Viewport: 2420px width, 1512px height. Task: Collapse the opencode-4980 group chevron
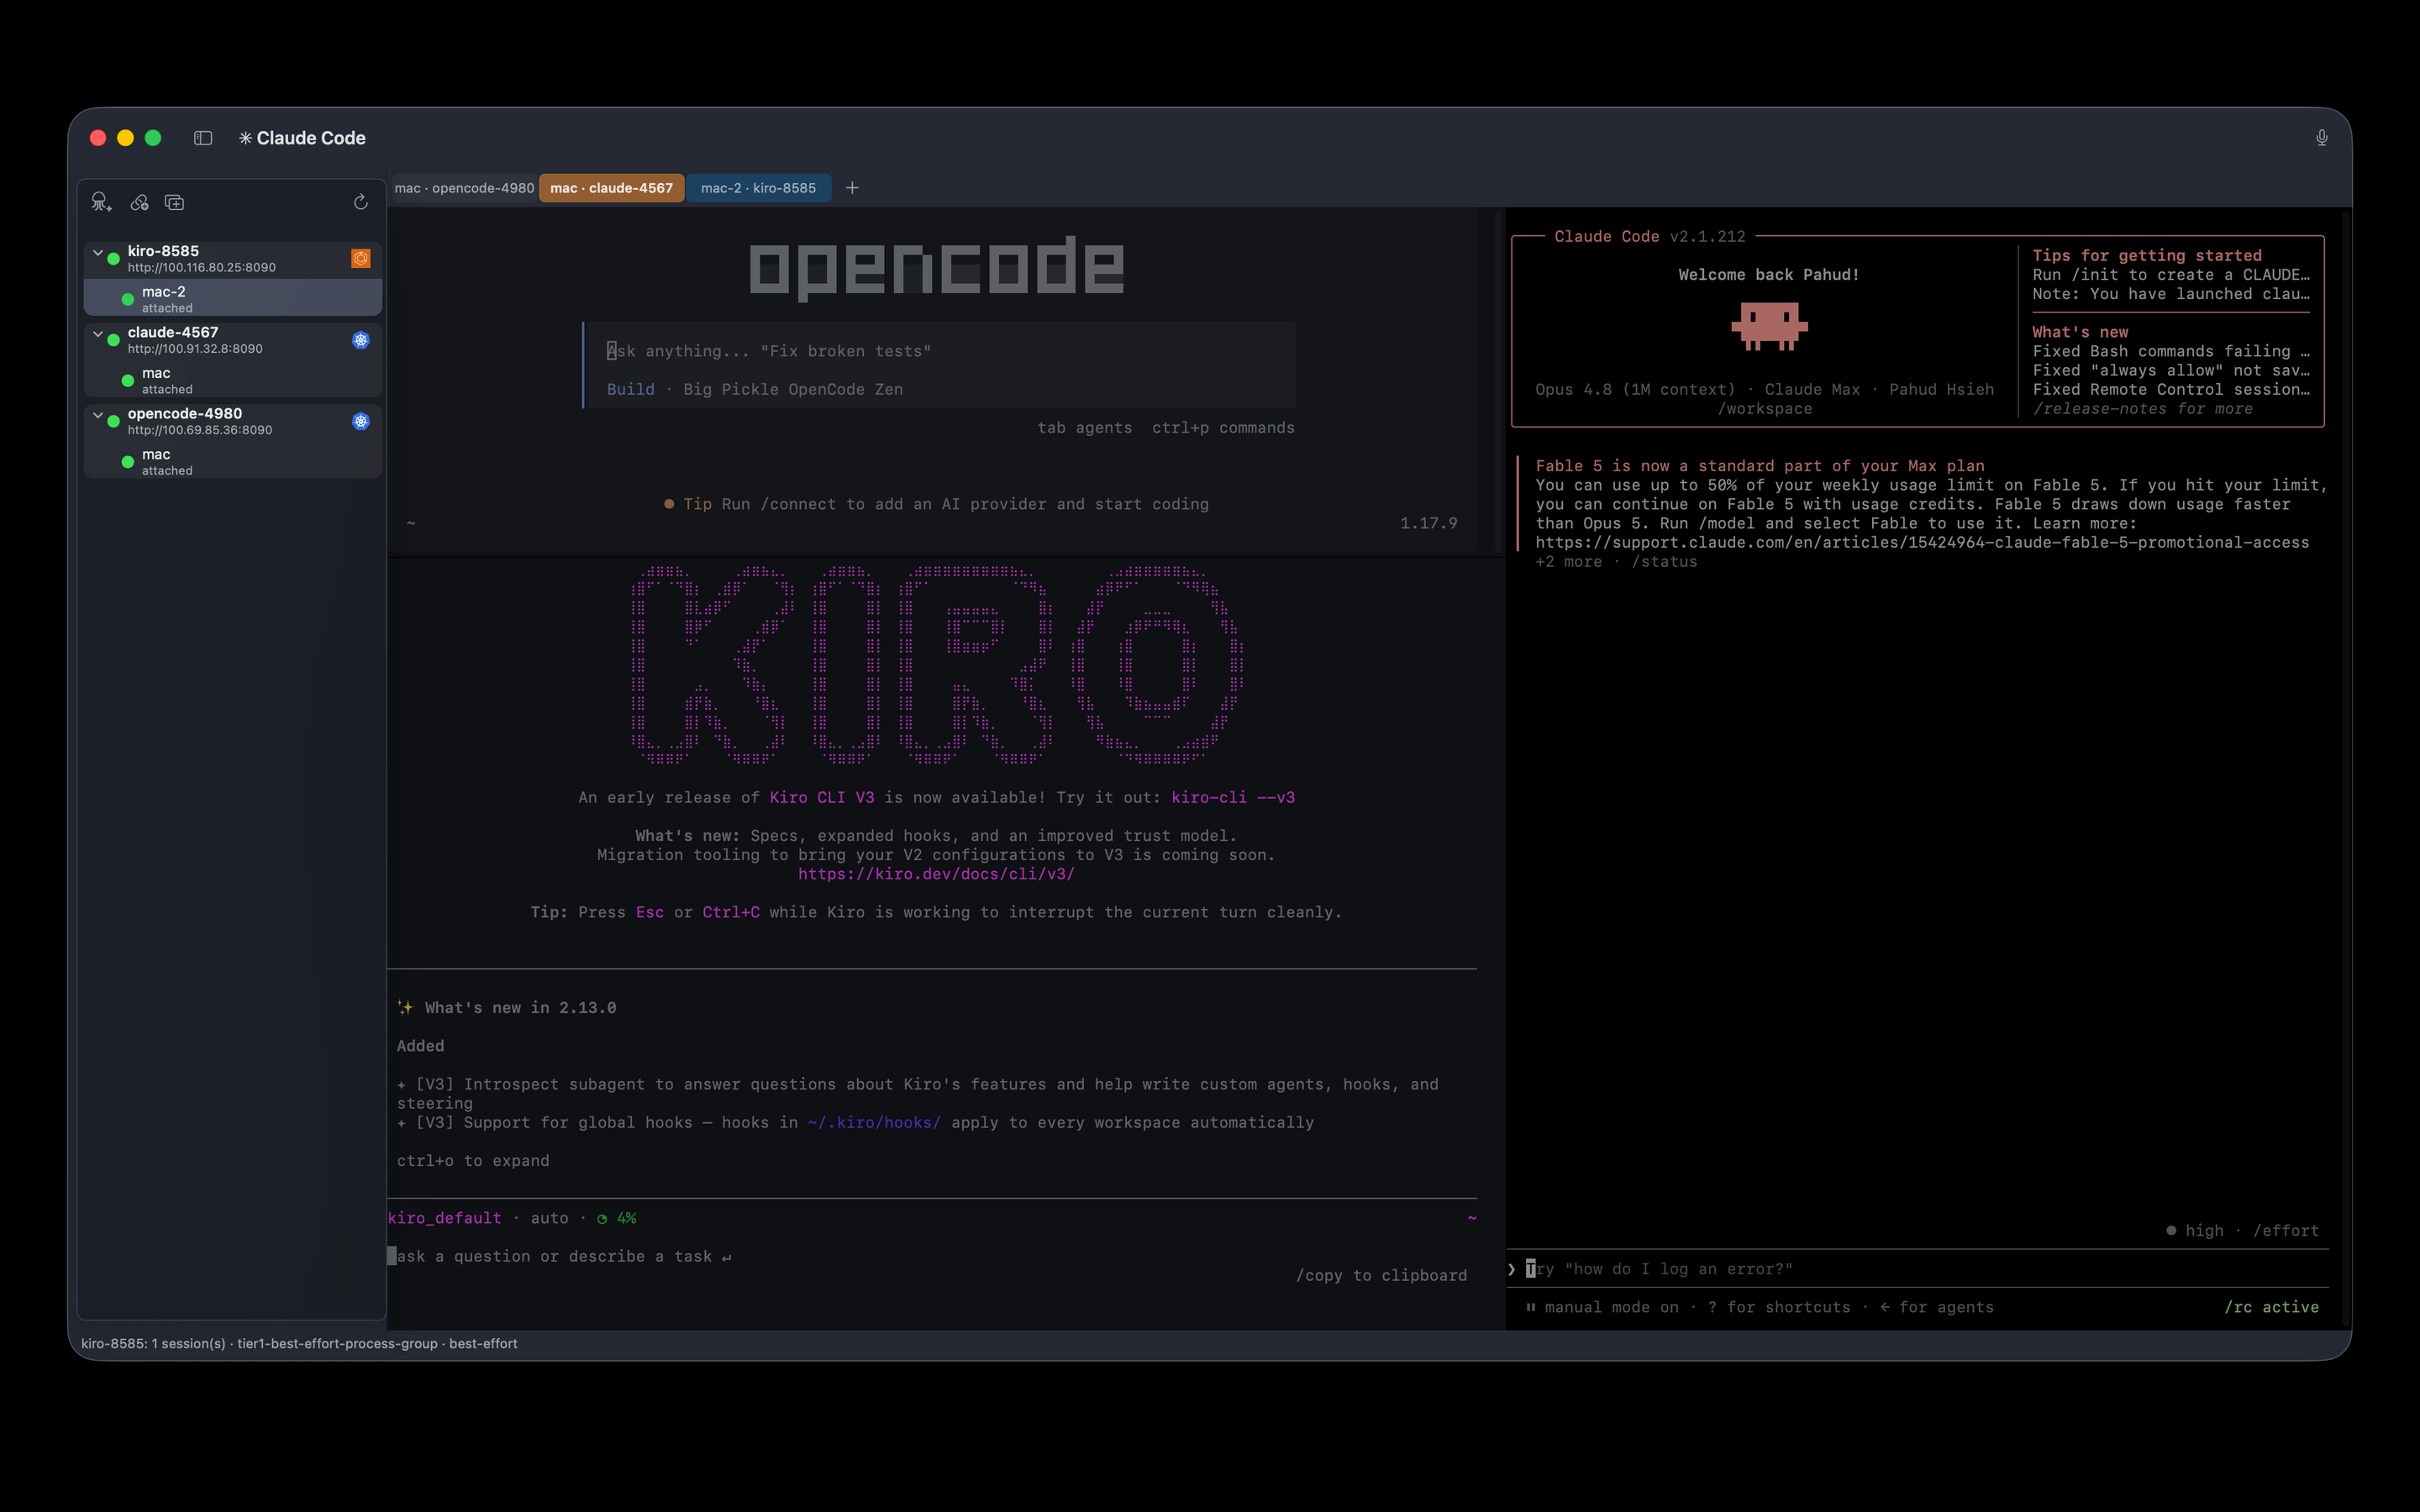[98, 414]
